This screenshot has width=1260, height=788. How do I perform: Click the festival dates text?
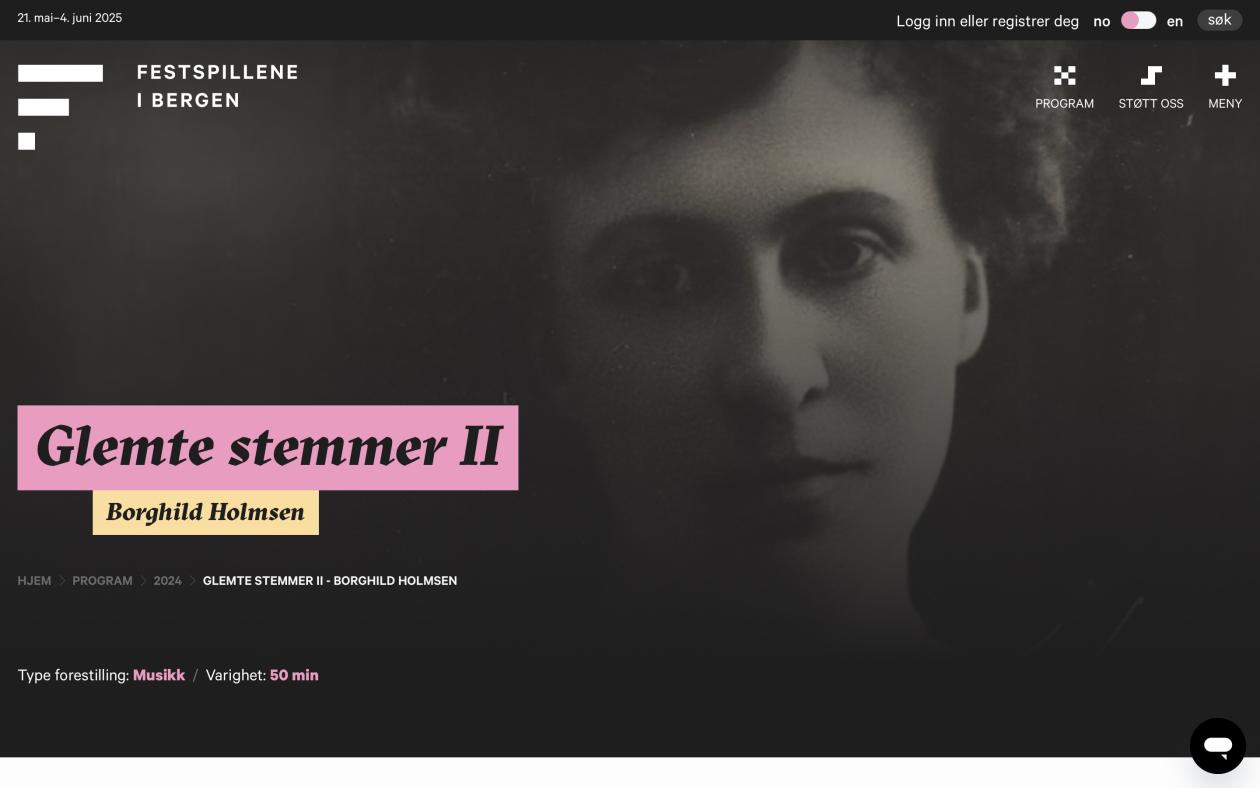click(70, 18)
